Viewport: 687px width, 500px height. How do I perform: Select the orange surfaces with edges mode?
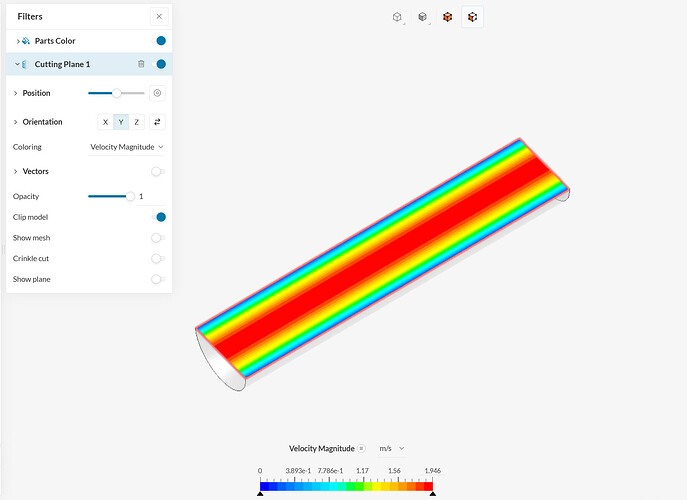(x=472, y=17)
